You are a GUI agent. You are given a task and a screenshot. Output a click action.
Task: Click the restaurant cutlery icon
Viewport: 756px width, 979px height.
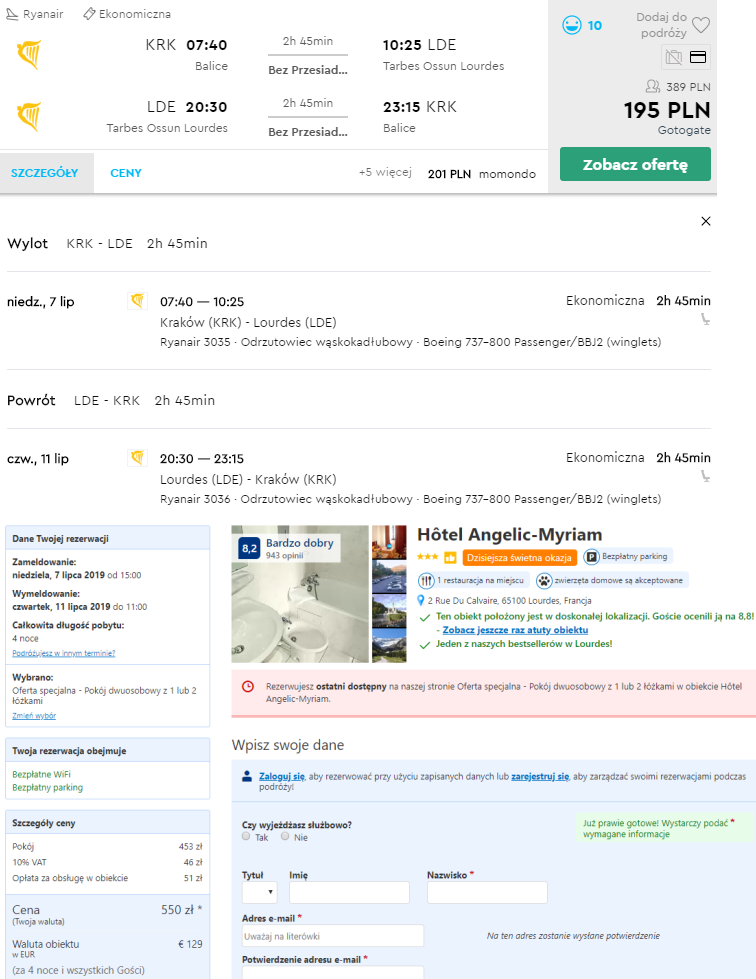426,581
